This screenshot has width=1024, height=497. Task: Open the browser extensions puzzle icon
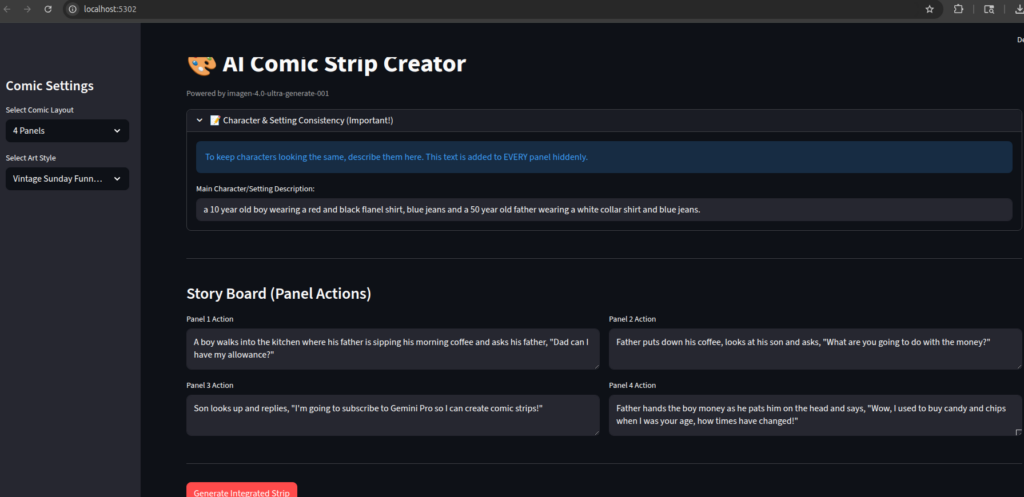pyautogui.click(x=958, y=9)
